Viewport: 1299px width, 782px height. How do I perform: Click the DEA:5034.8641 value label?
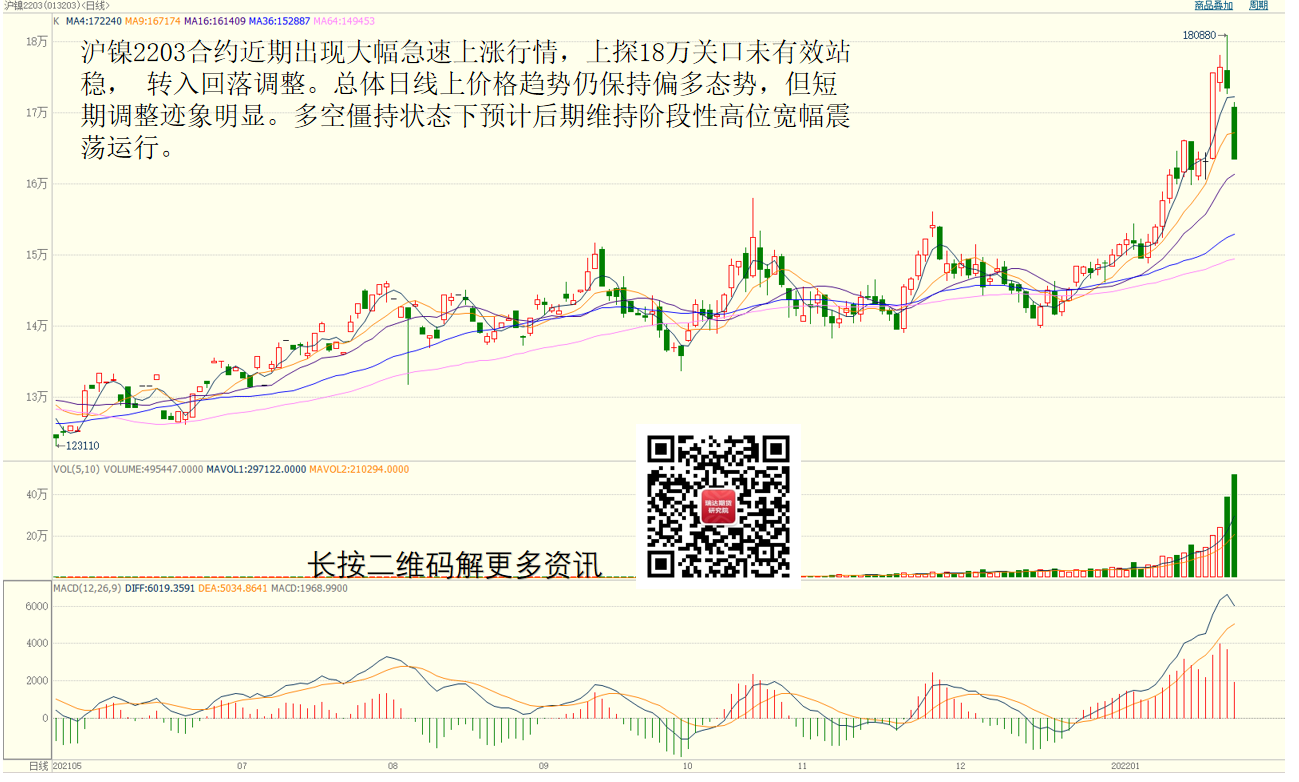coord(234,588)
